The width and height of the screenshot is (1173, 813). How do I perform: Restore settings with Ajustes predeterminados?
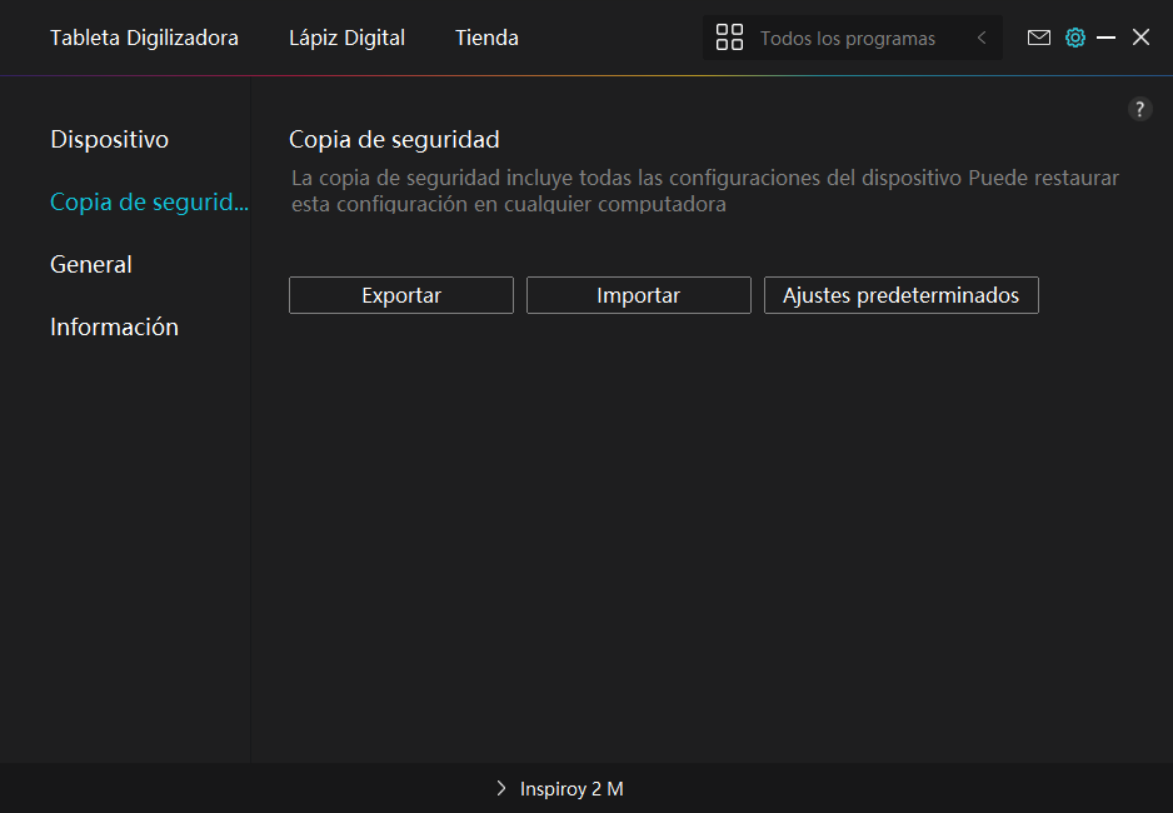coord(901,296)
